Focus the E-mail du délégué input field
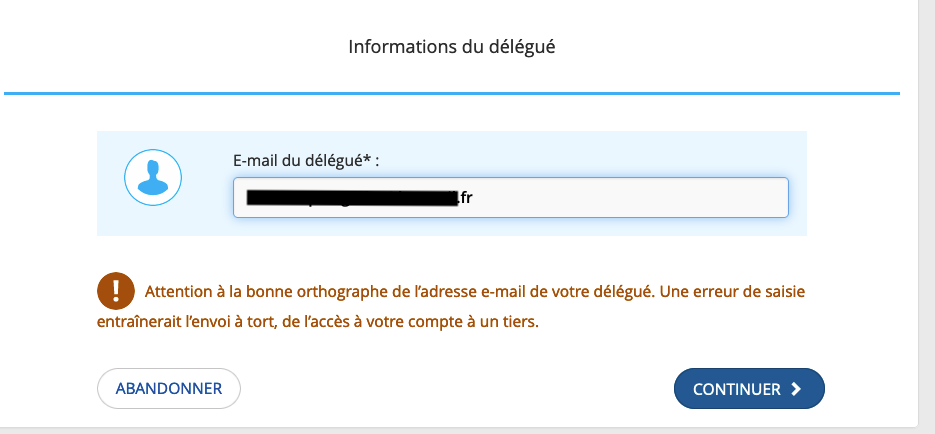Image resolution: width=935 pixels, height=434 pixels. [510, 197]
